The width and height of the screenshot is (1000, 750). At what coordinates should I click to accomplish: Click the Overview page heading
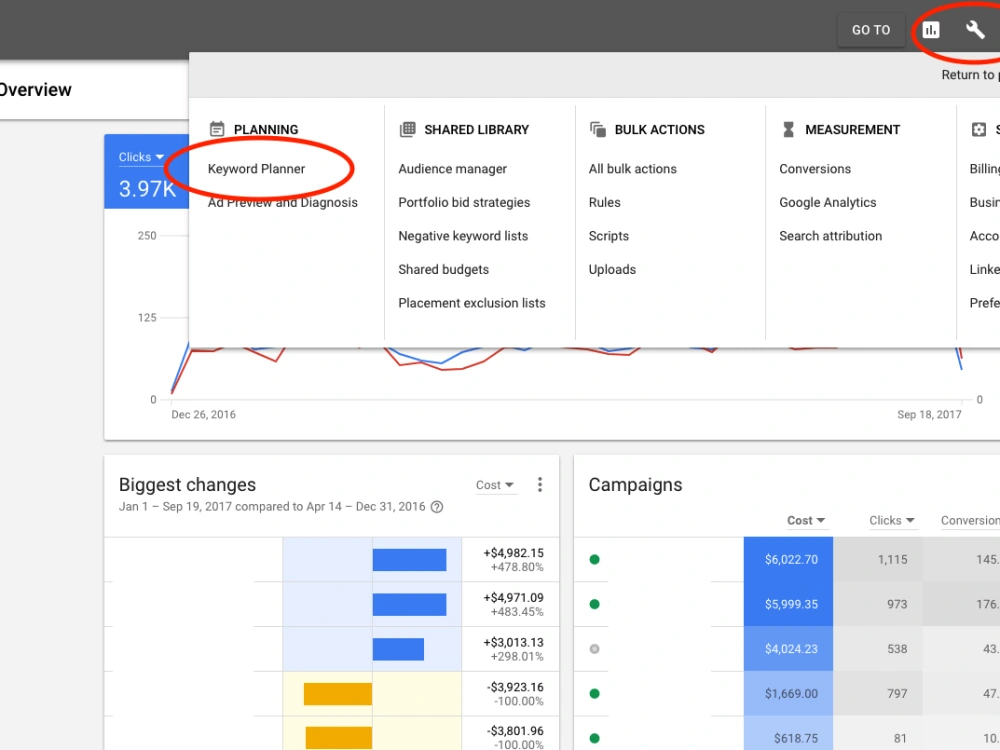[x=36, y=90]
